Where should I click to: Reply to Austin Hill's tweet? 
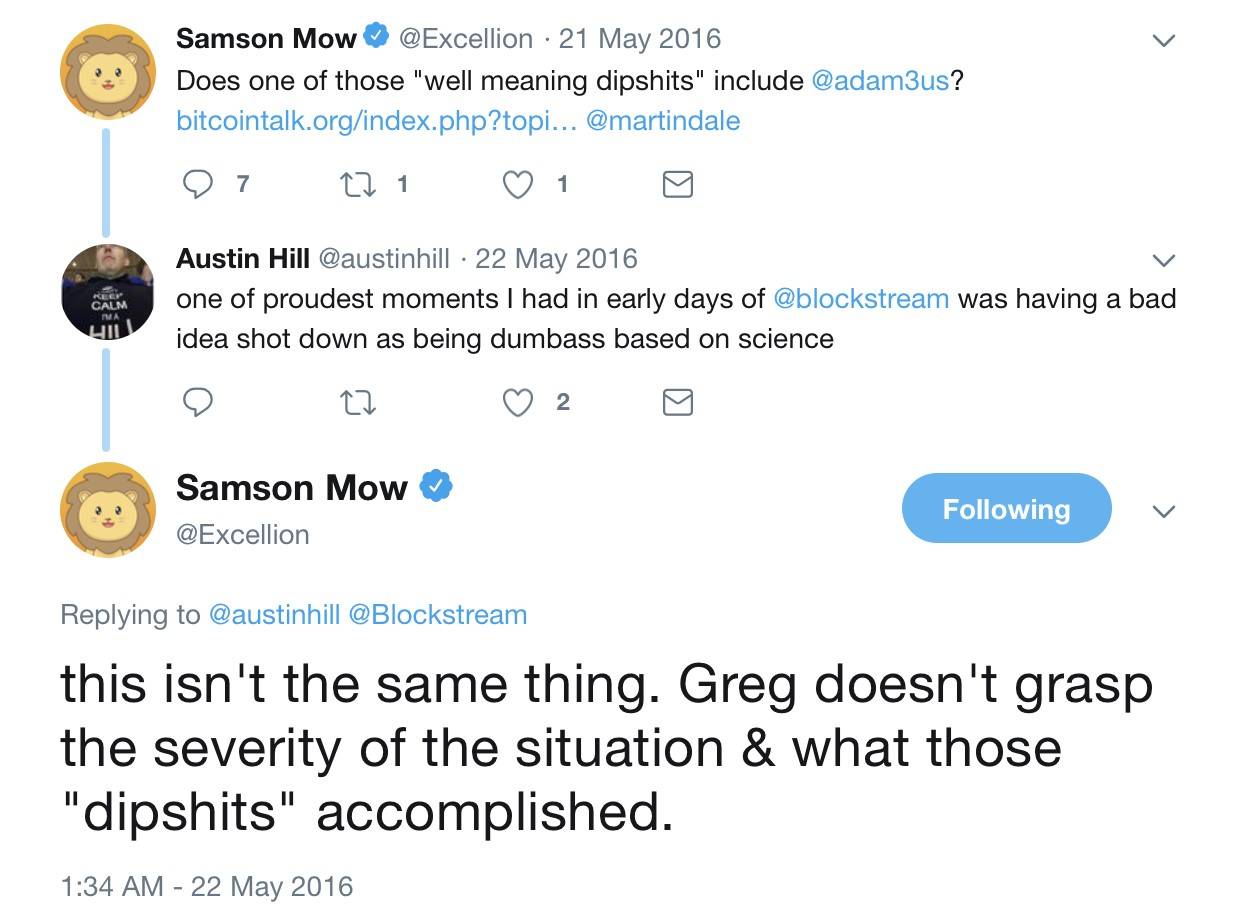click(198, 402)
